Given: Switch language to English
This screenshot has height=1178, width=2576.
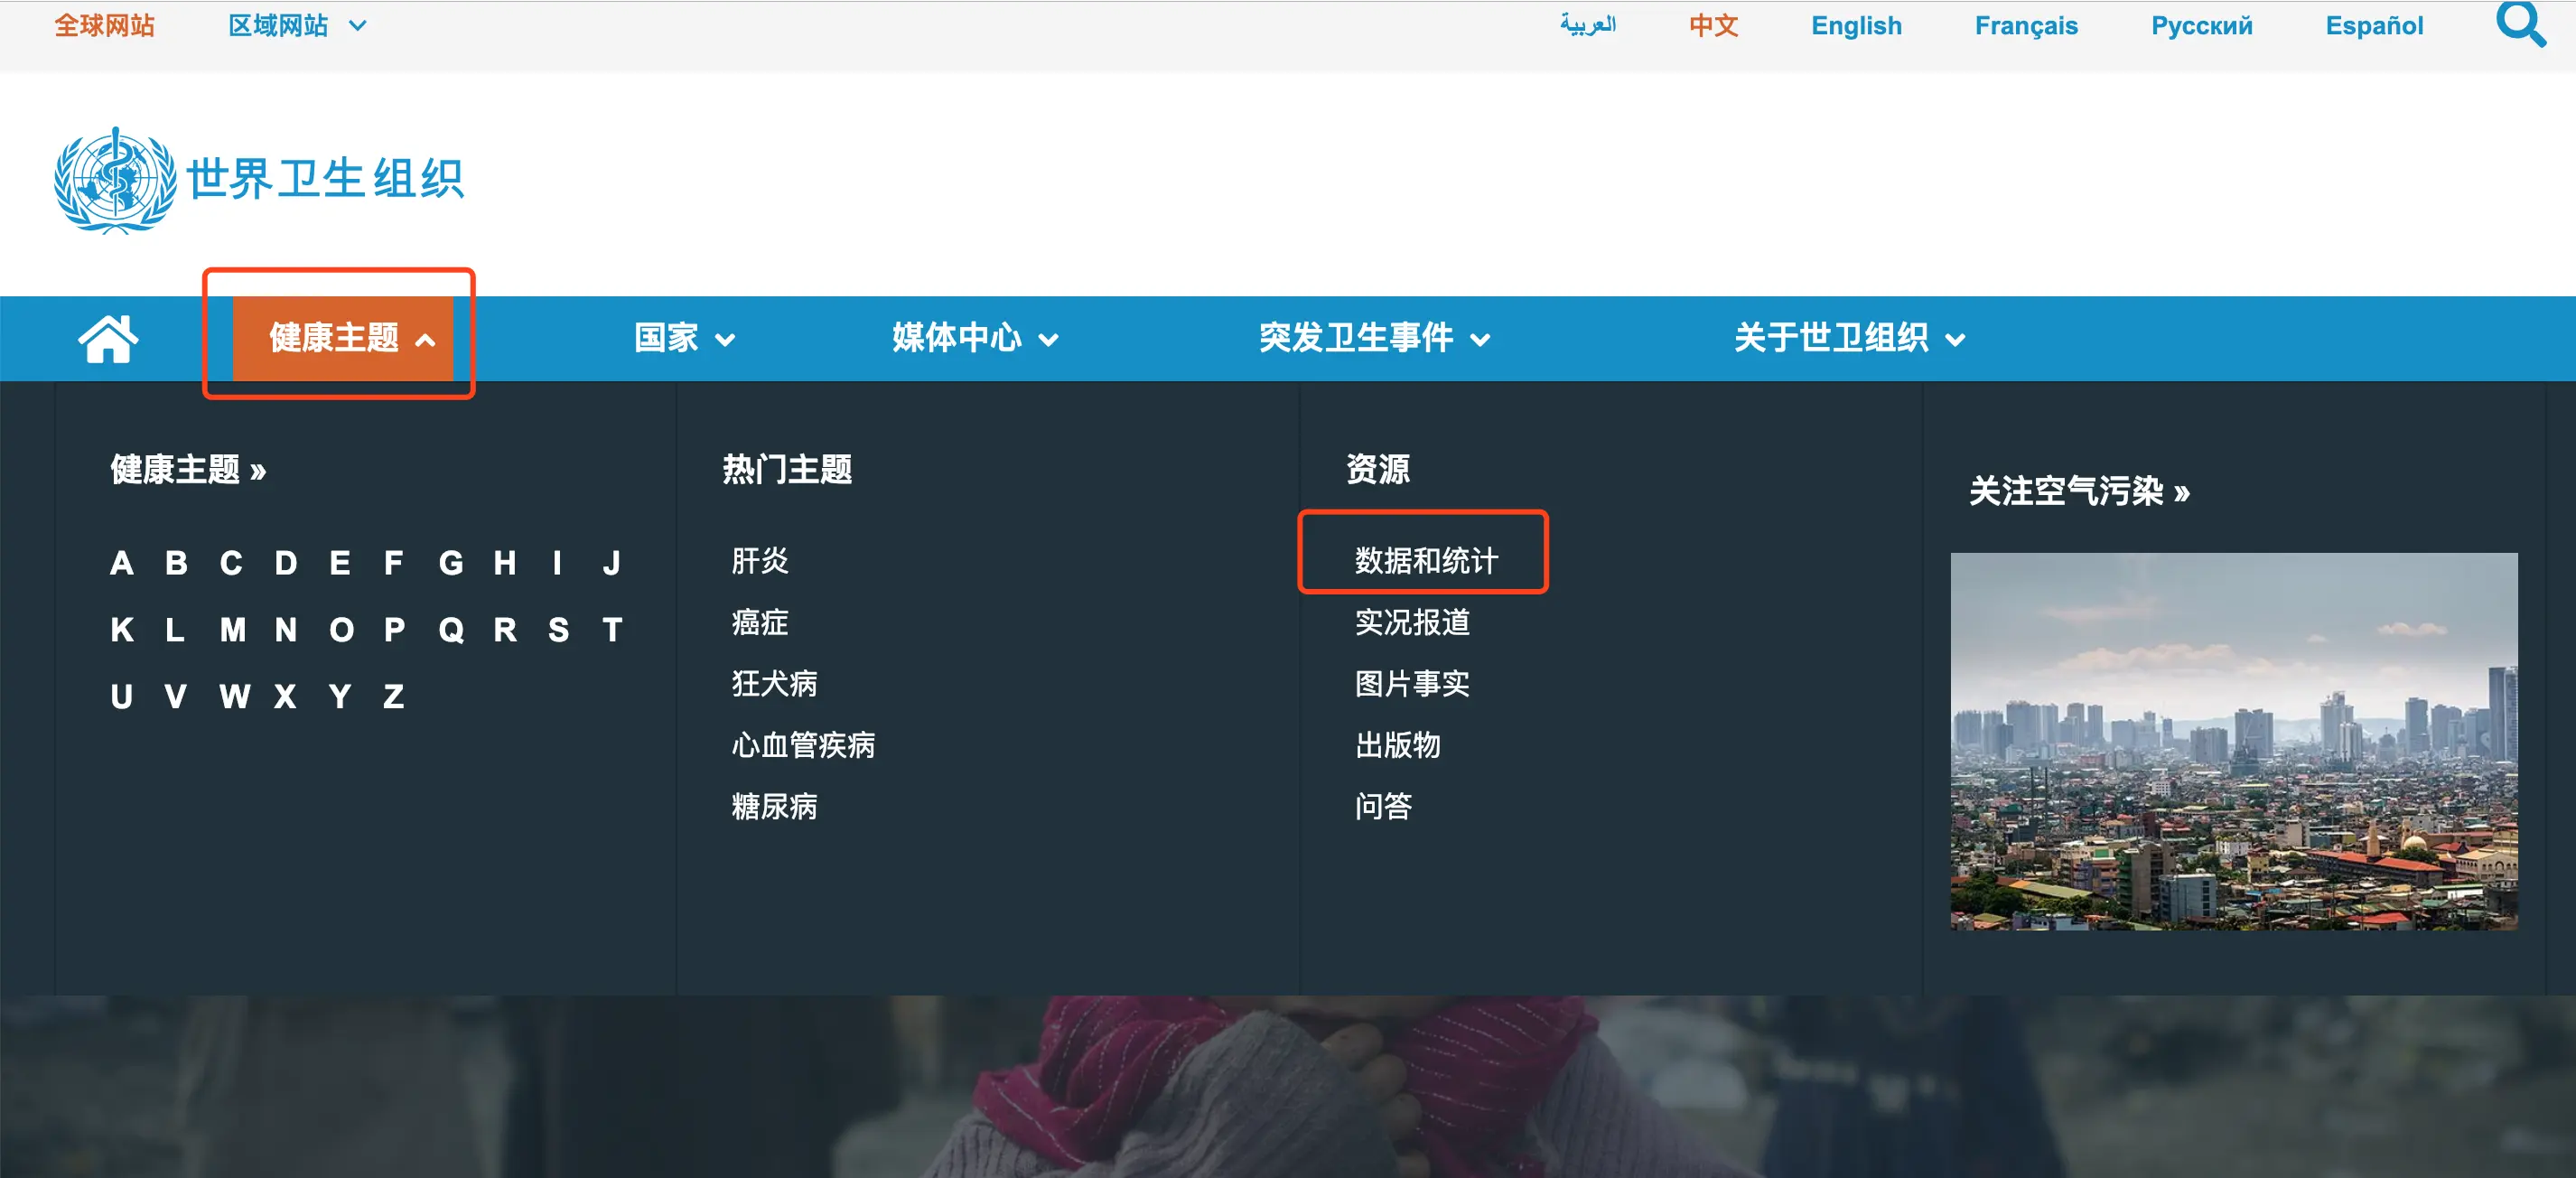Looking at the screenshot, I should point(1855,25).
